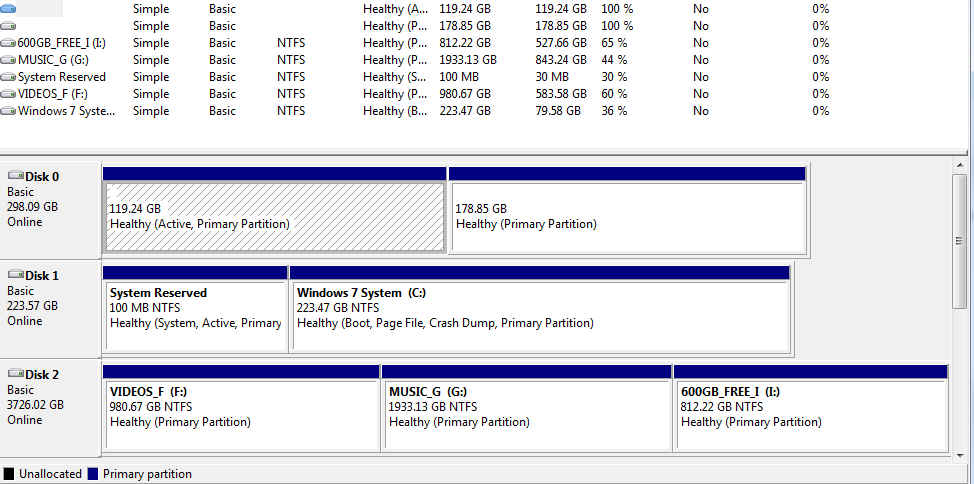Screen dimensions: 974x484
Task: Click the 1933.13 GB capacity cell
Action: point(468,60)
